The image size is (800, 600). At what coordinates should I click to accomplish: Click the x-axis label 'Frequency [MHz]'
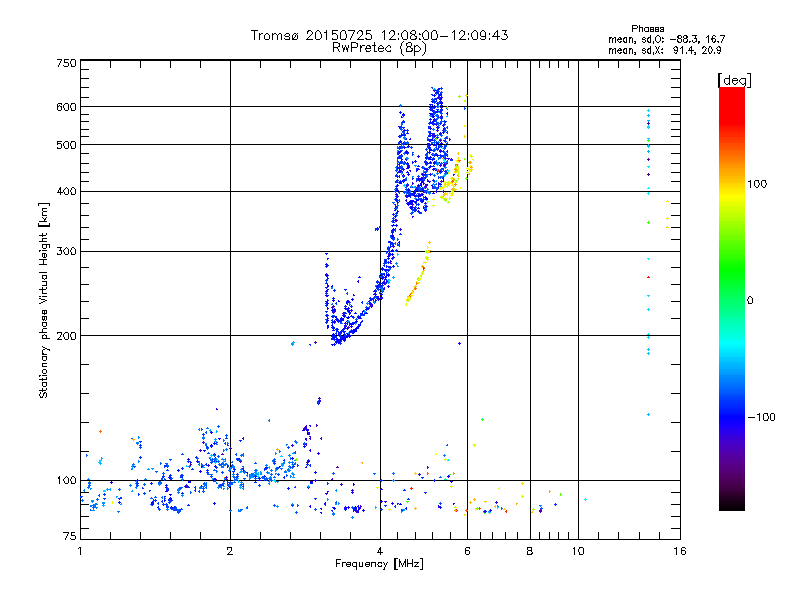coord(379,564)
